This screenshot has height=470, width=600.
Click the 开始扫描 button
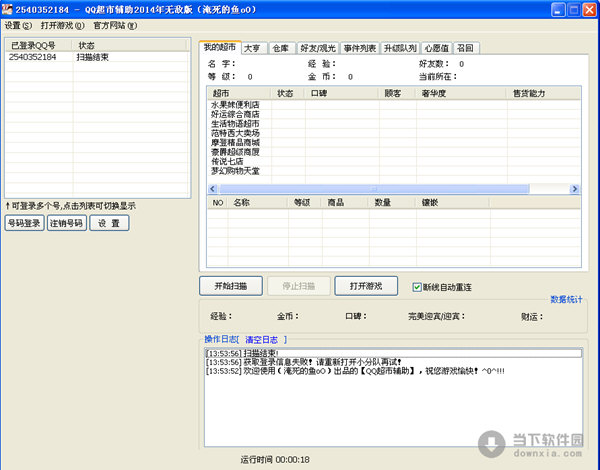(x=231, y=286)
